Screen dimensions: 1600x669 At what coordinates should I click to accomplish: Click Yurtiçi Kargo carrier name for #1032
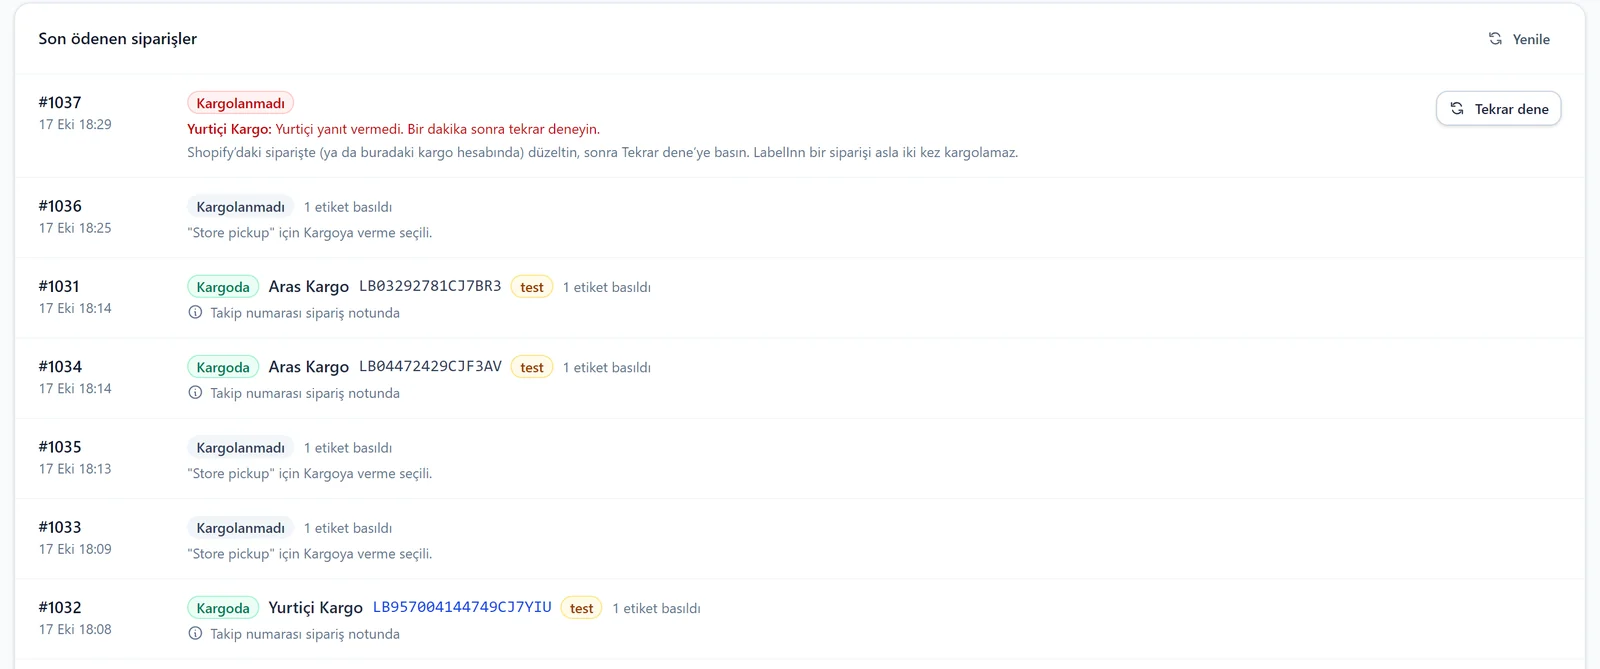click(x=316, y=608)
